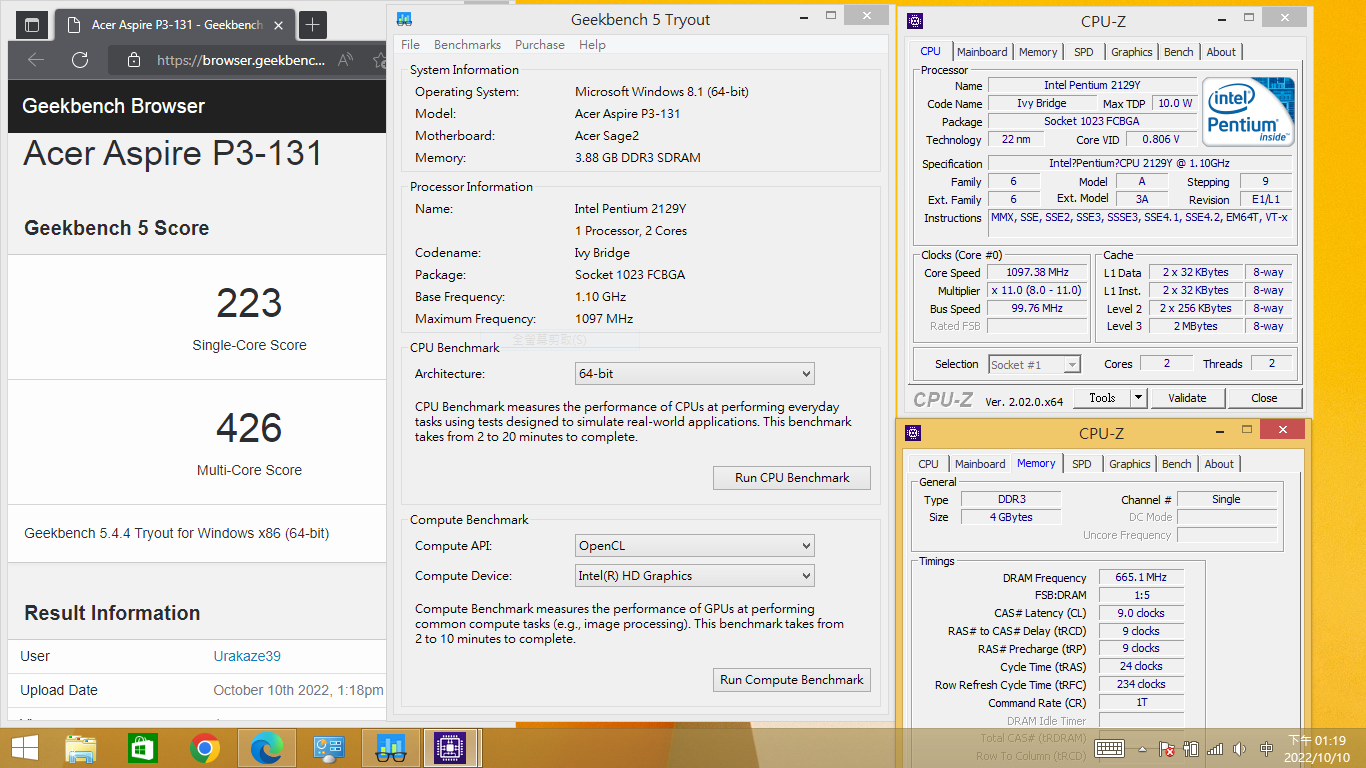Switch to Bench tab in top CPU-Z
This screenshot has height=768, width=1366.
tap(1179, 52)
